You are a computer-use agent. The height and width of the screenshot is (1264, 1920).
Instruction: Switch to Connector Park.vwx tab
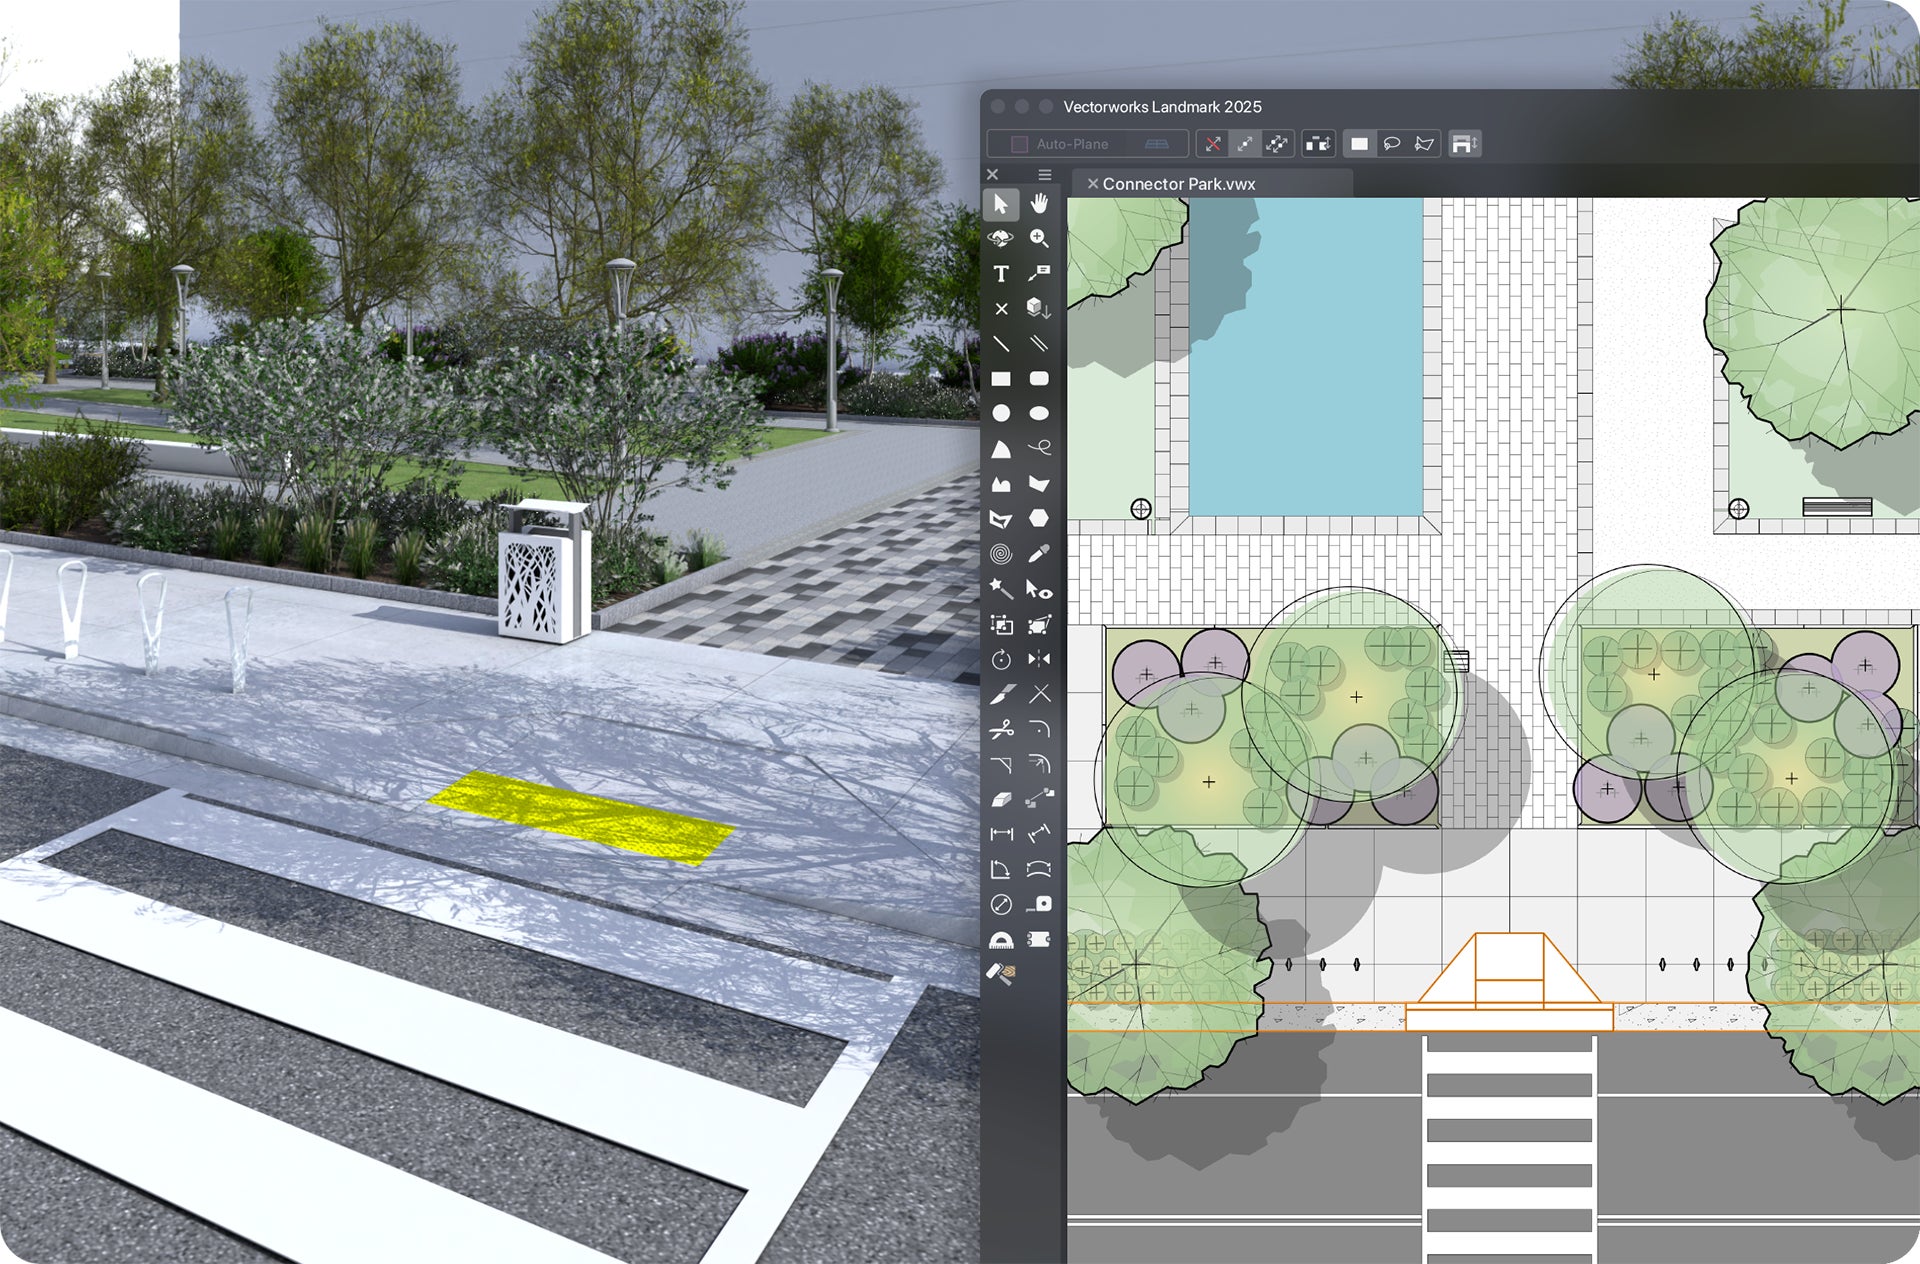[x=1179, y=184]
